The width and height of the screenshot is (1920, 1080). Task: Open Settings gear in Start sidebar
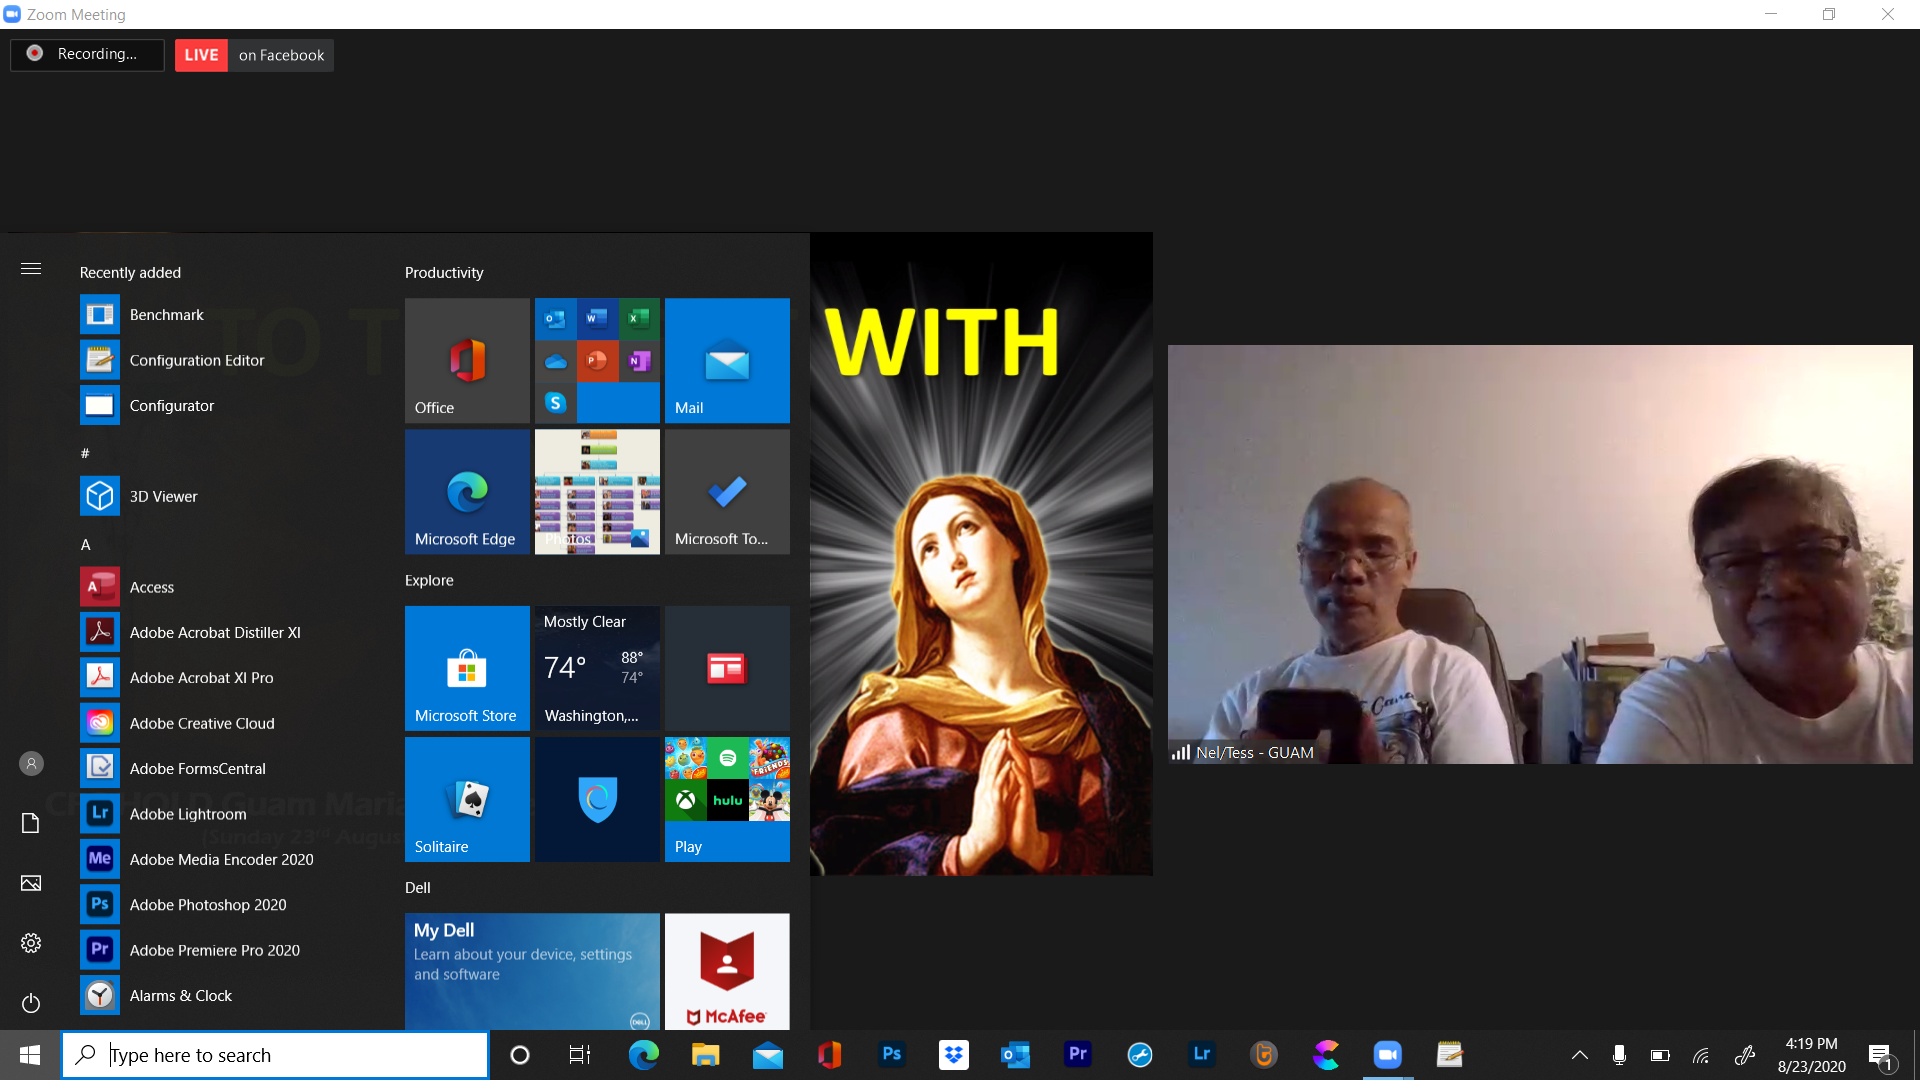pyautogui.click(x=31, y=943)
